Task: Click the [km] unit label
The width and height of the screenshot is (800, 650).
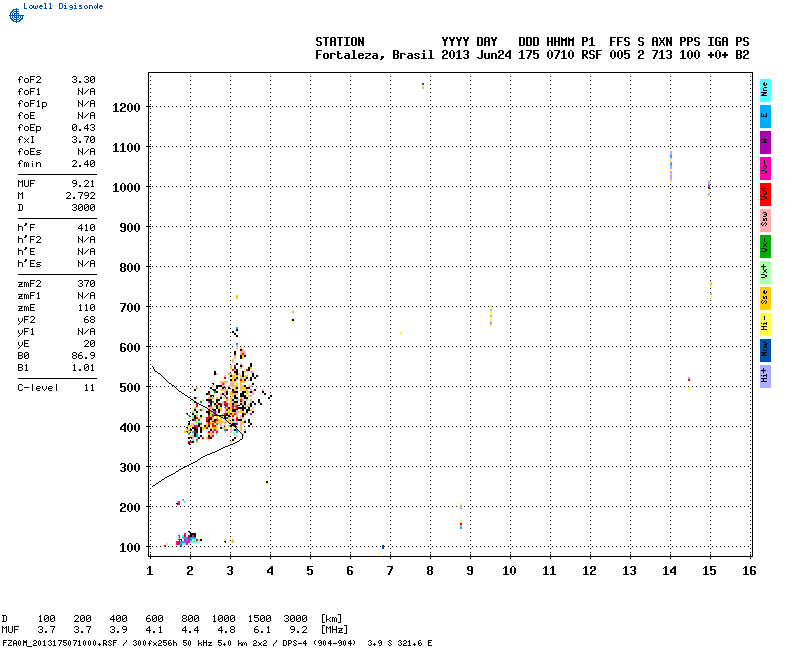Action: pyautogui.click(x=331, y=619)
